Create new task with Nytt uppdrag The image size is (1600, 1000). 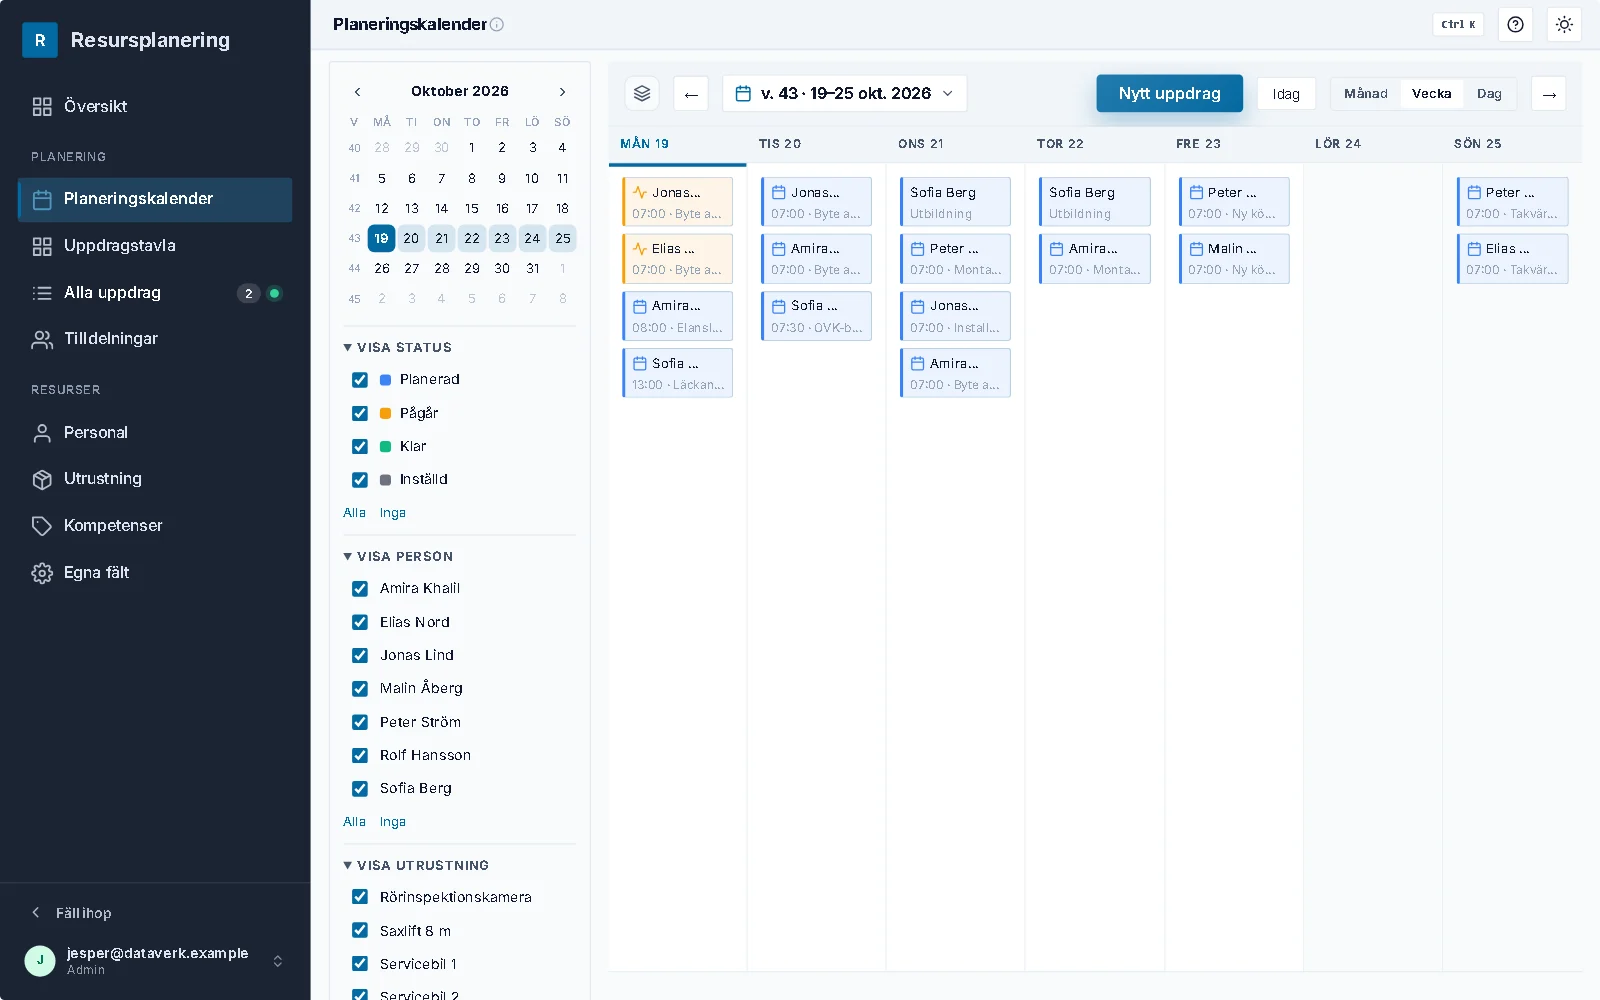coord(1169,93)
